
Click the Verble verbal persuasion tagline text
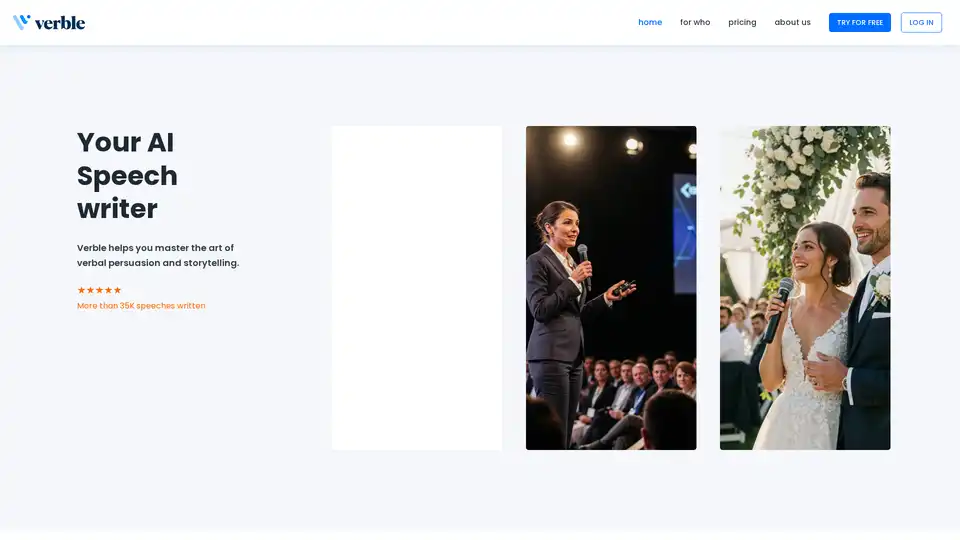(x=157, y=255)
